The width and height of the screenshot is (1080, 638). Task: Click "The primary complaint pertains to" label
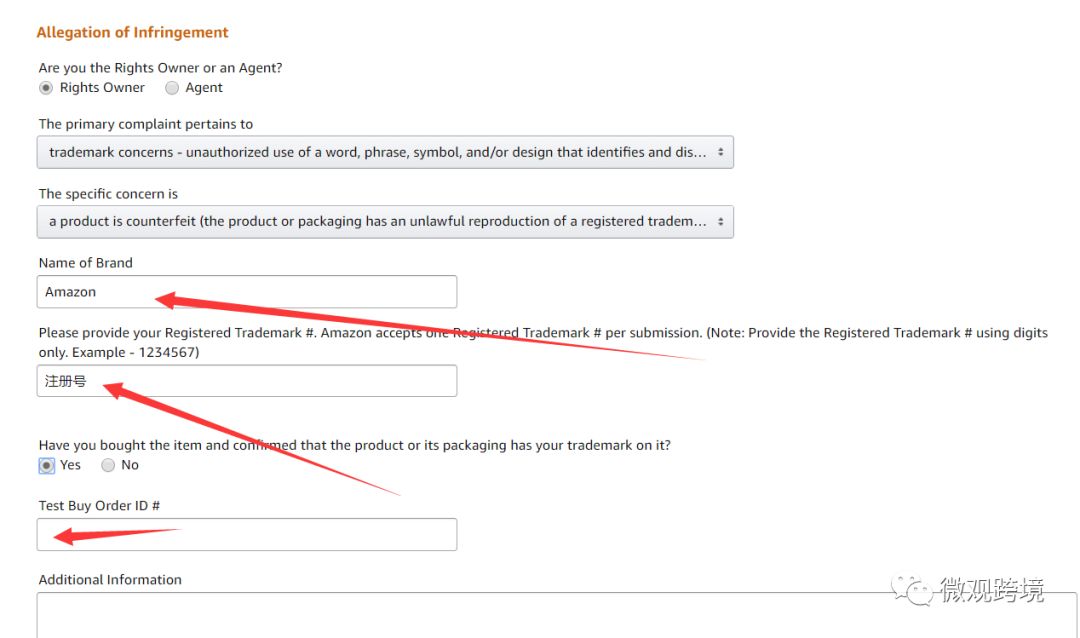point(145,124)
